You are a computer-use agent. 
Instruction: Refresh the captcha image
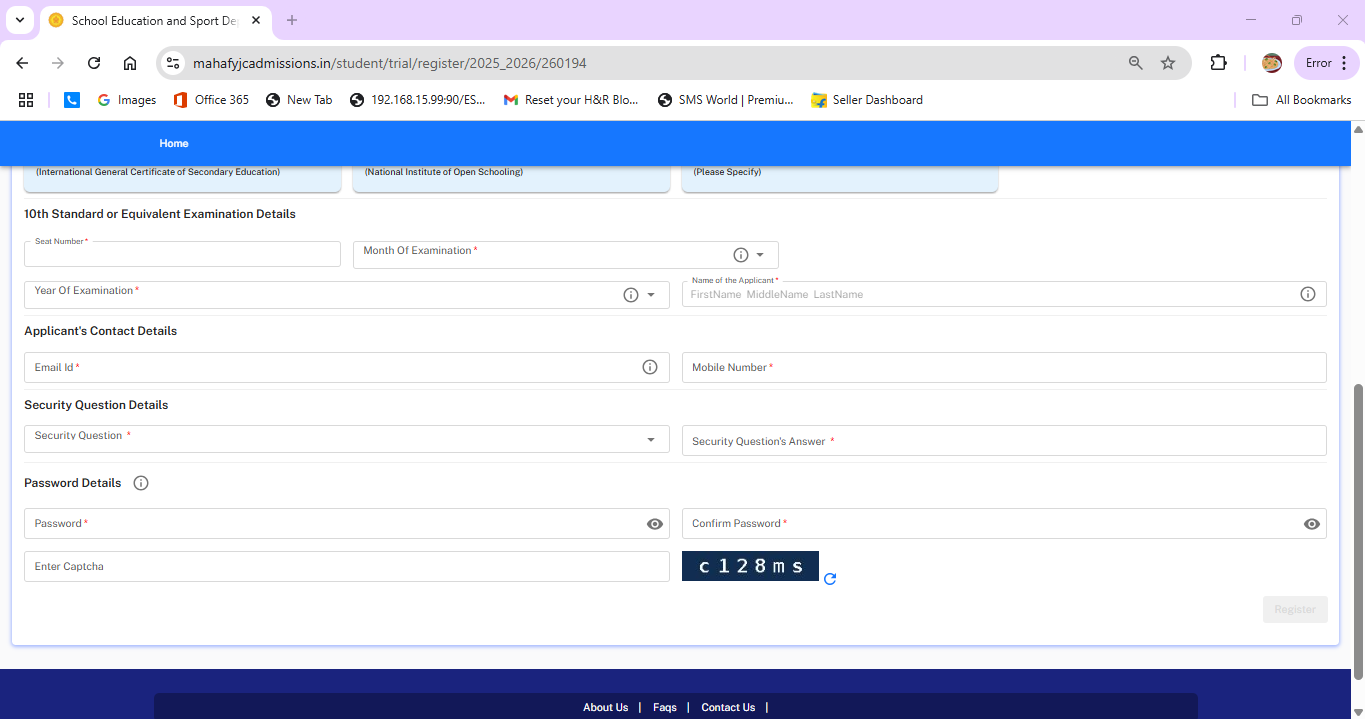coord(830,578)
